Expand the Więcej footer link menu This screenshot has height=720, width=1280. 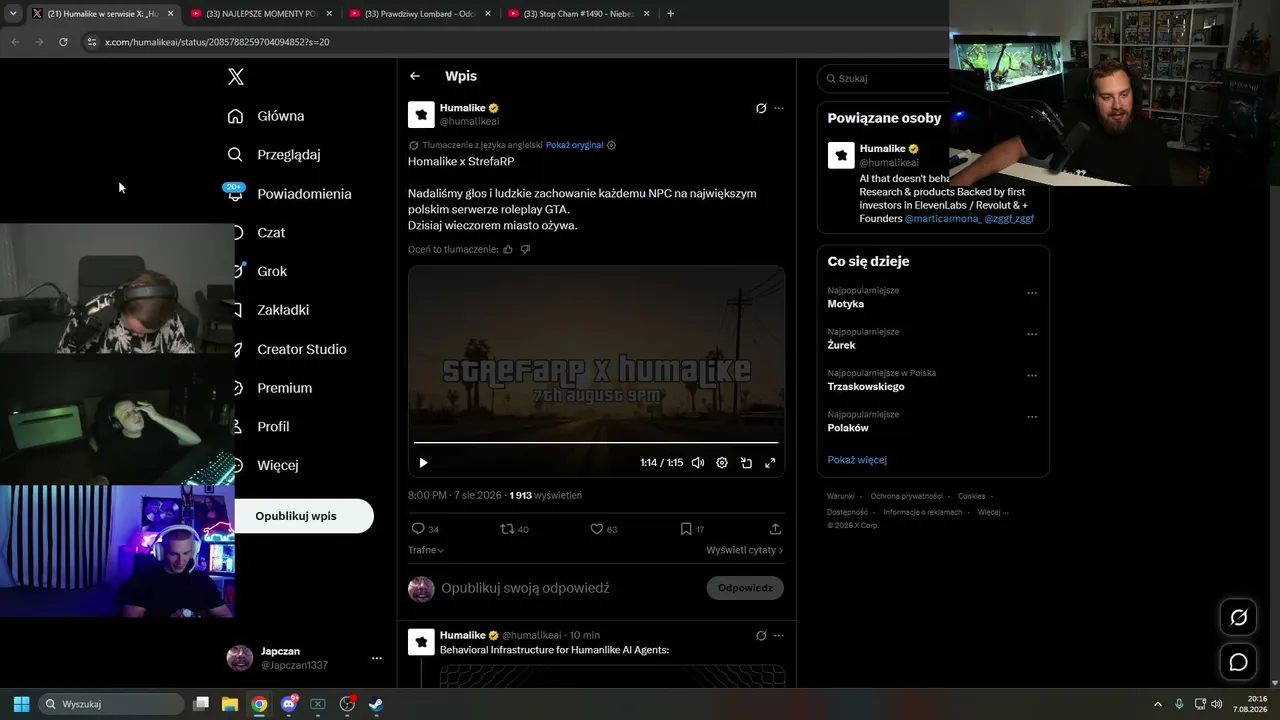pos(993,512)
